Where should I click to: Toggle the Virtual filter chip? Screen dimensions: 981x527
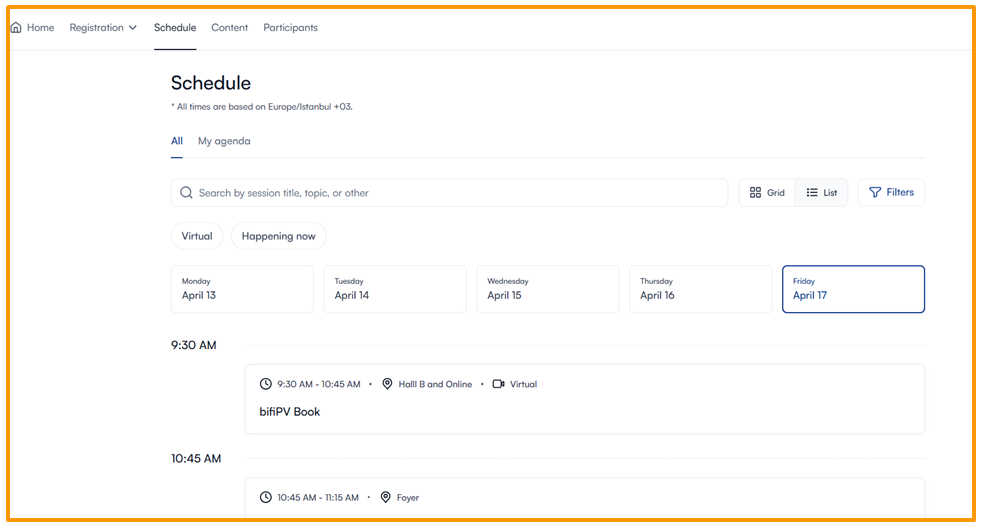pos(197,236)
